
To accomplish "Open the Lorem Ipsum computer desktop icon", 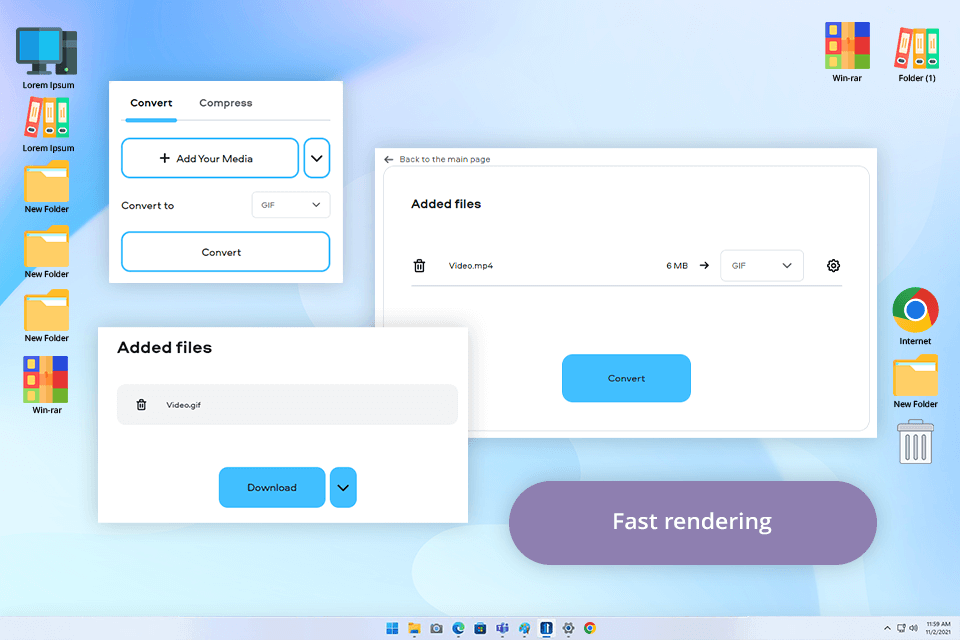I will click(48, 58).
